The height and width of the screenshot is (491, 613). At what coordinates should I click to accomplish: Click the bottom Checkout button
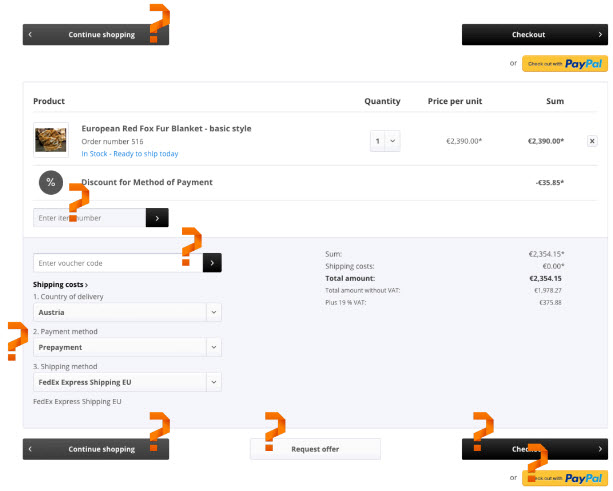point(534,449)
